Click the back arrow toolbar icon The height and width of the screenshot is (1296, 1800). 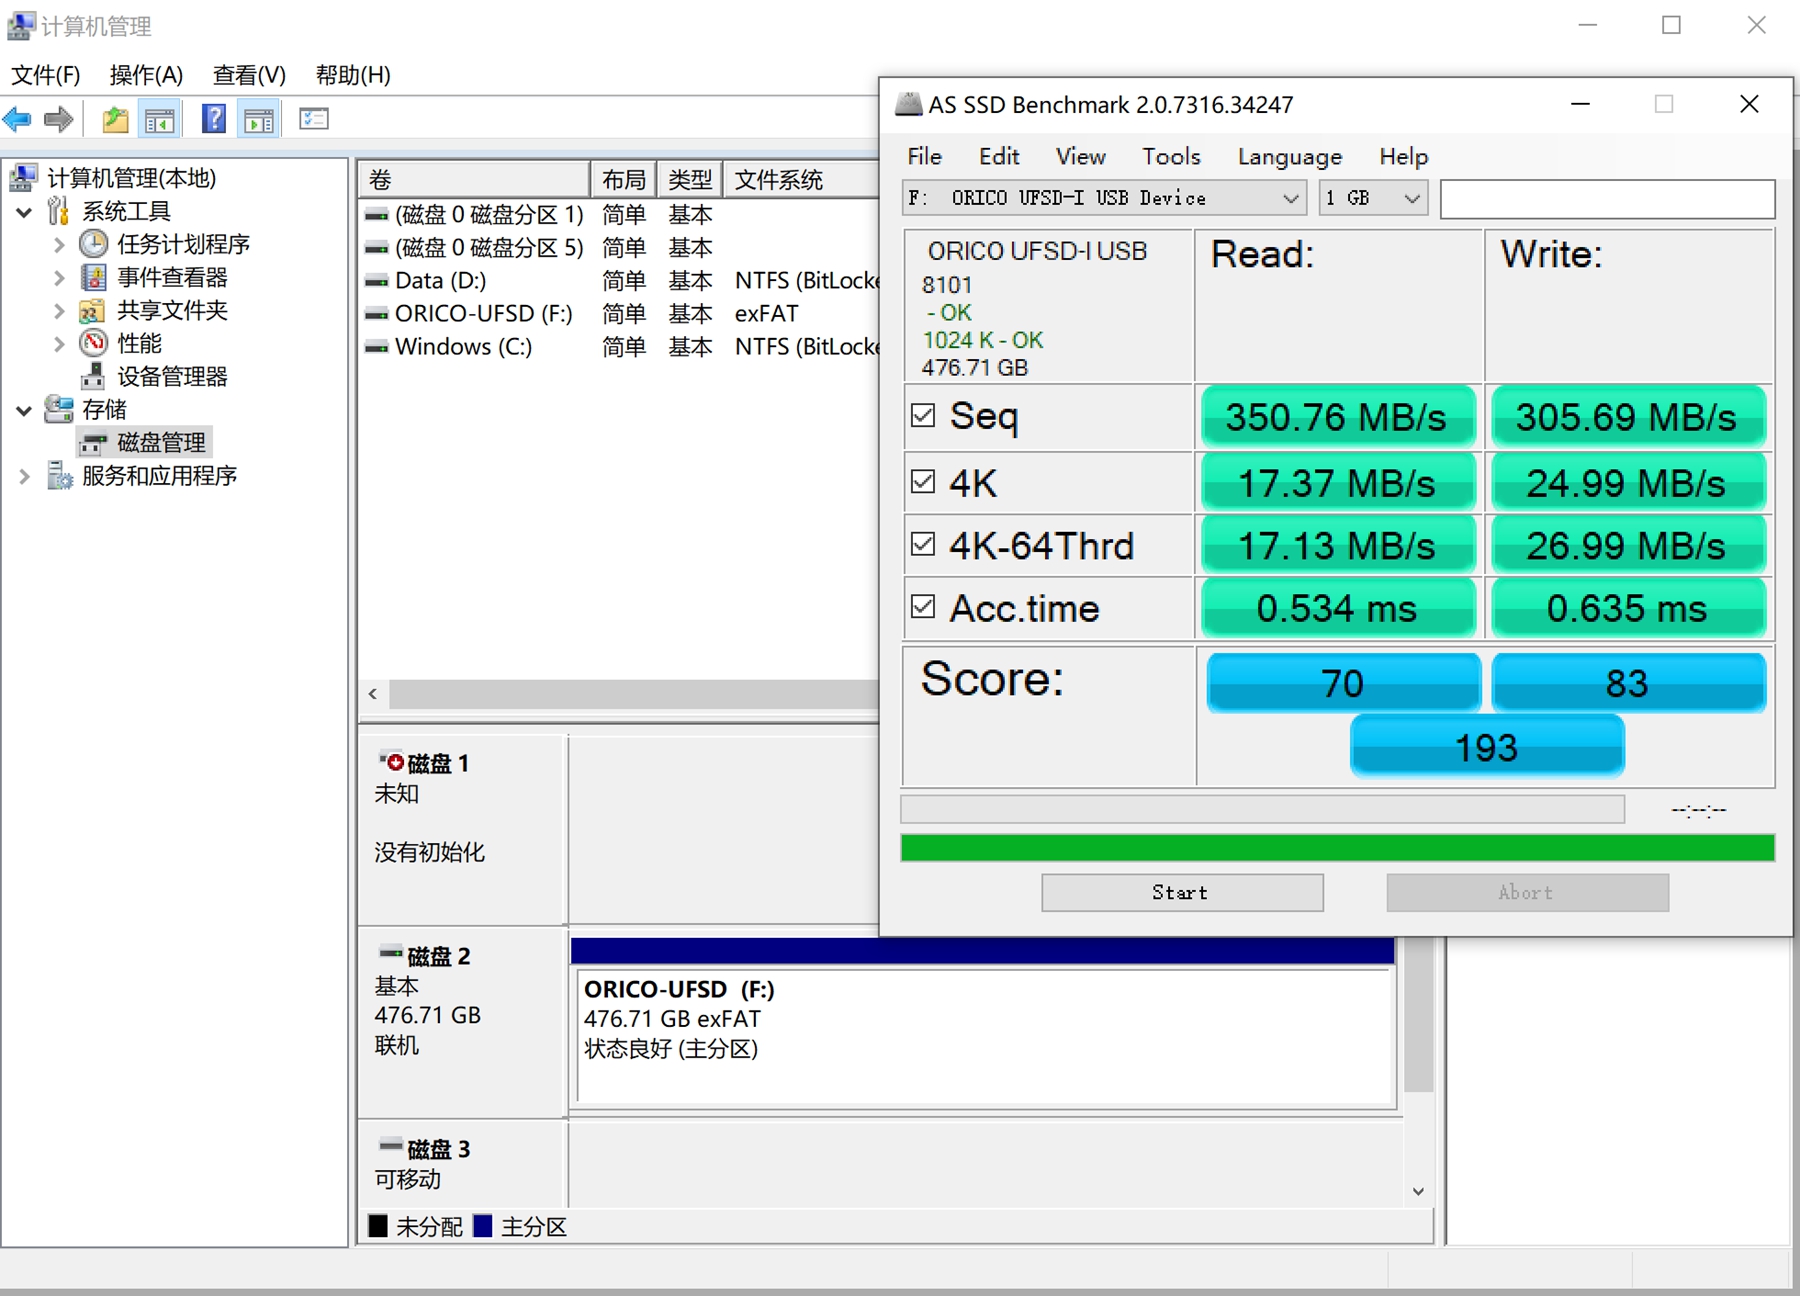18,120
